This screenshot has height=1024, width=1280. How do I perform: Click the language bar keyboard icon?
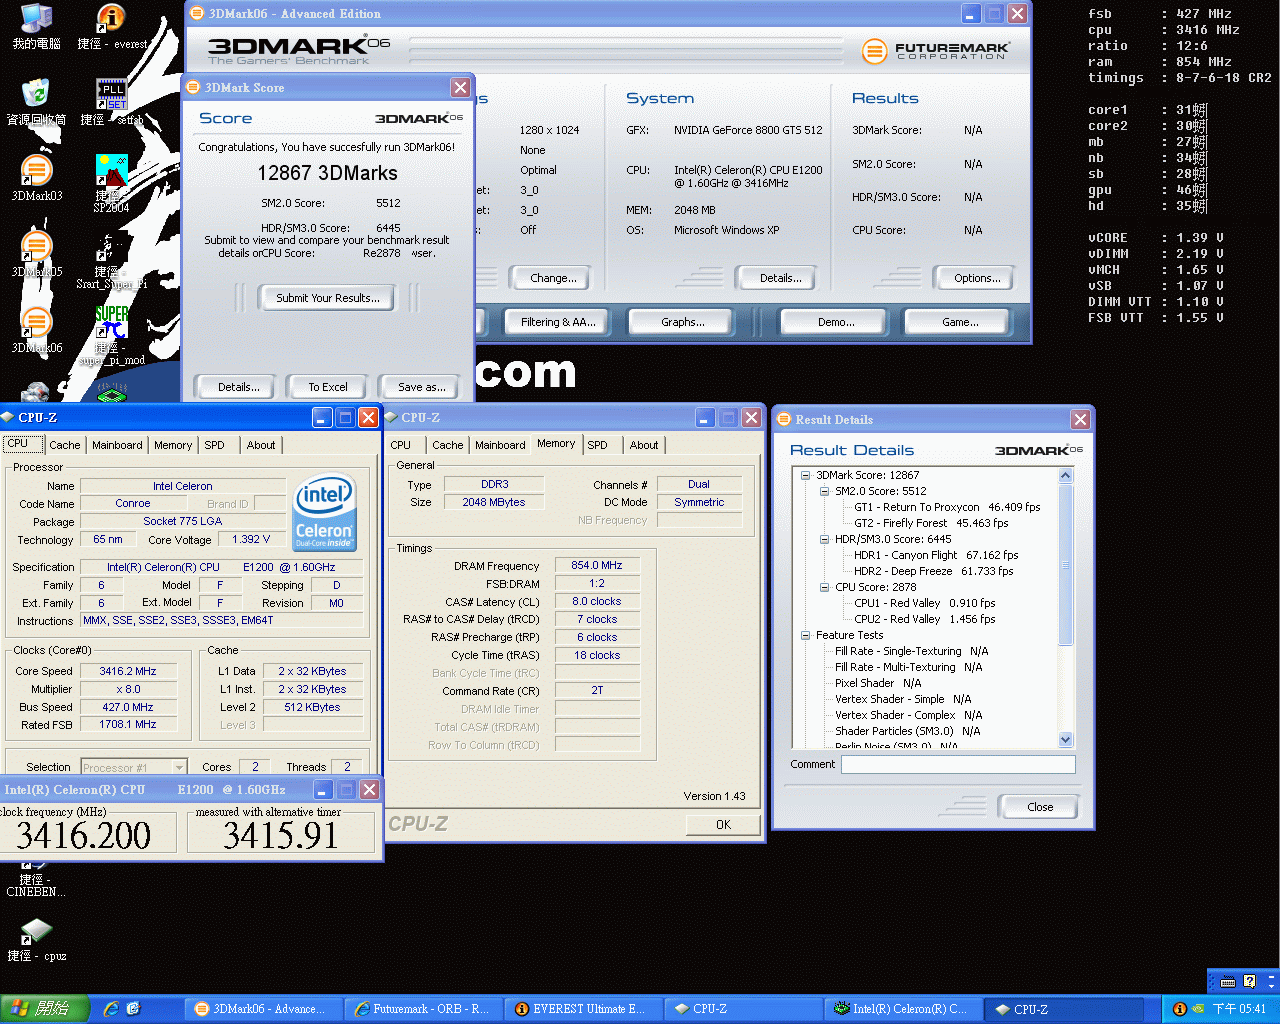coord(1228,982)
